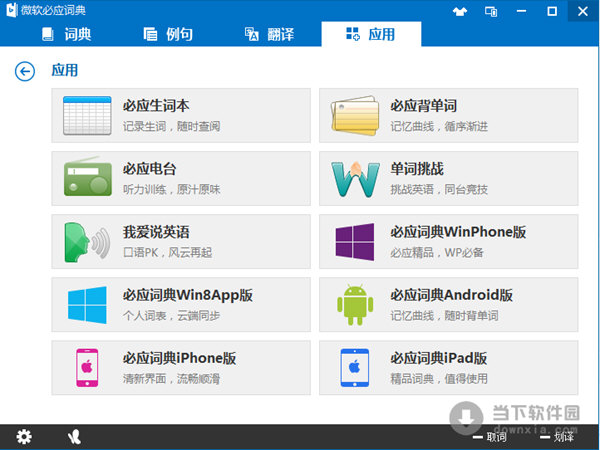Click the 听力训练，原汁原味 description
Screen dimensions: 600x450
[x=171, y=189]
